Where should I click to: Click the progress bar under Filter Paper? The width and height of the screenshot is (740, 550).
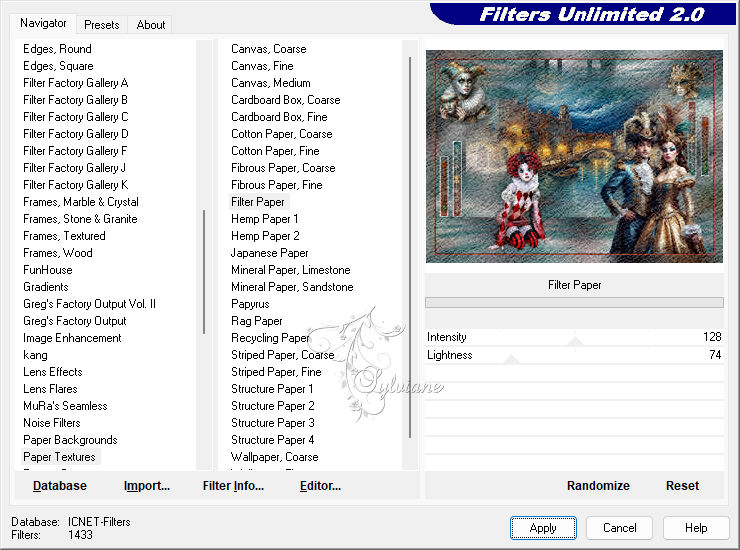coord(574,303)
